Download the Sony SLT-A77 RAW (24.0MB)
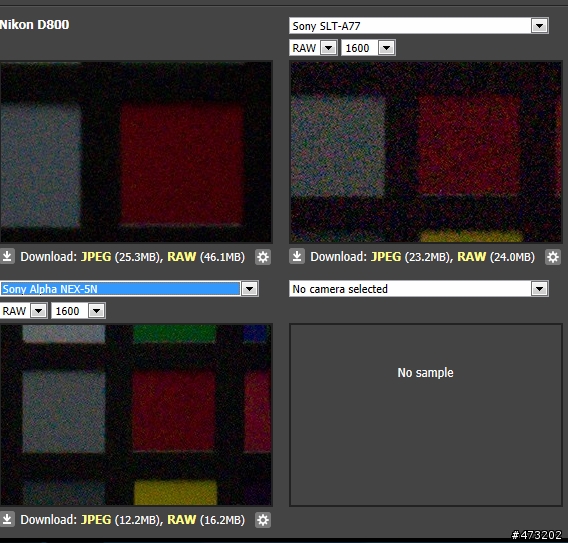Image resolution: width=568 pixels, height=543 pixels. 472,256
